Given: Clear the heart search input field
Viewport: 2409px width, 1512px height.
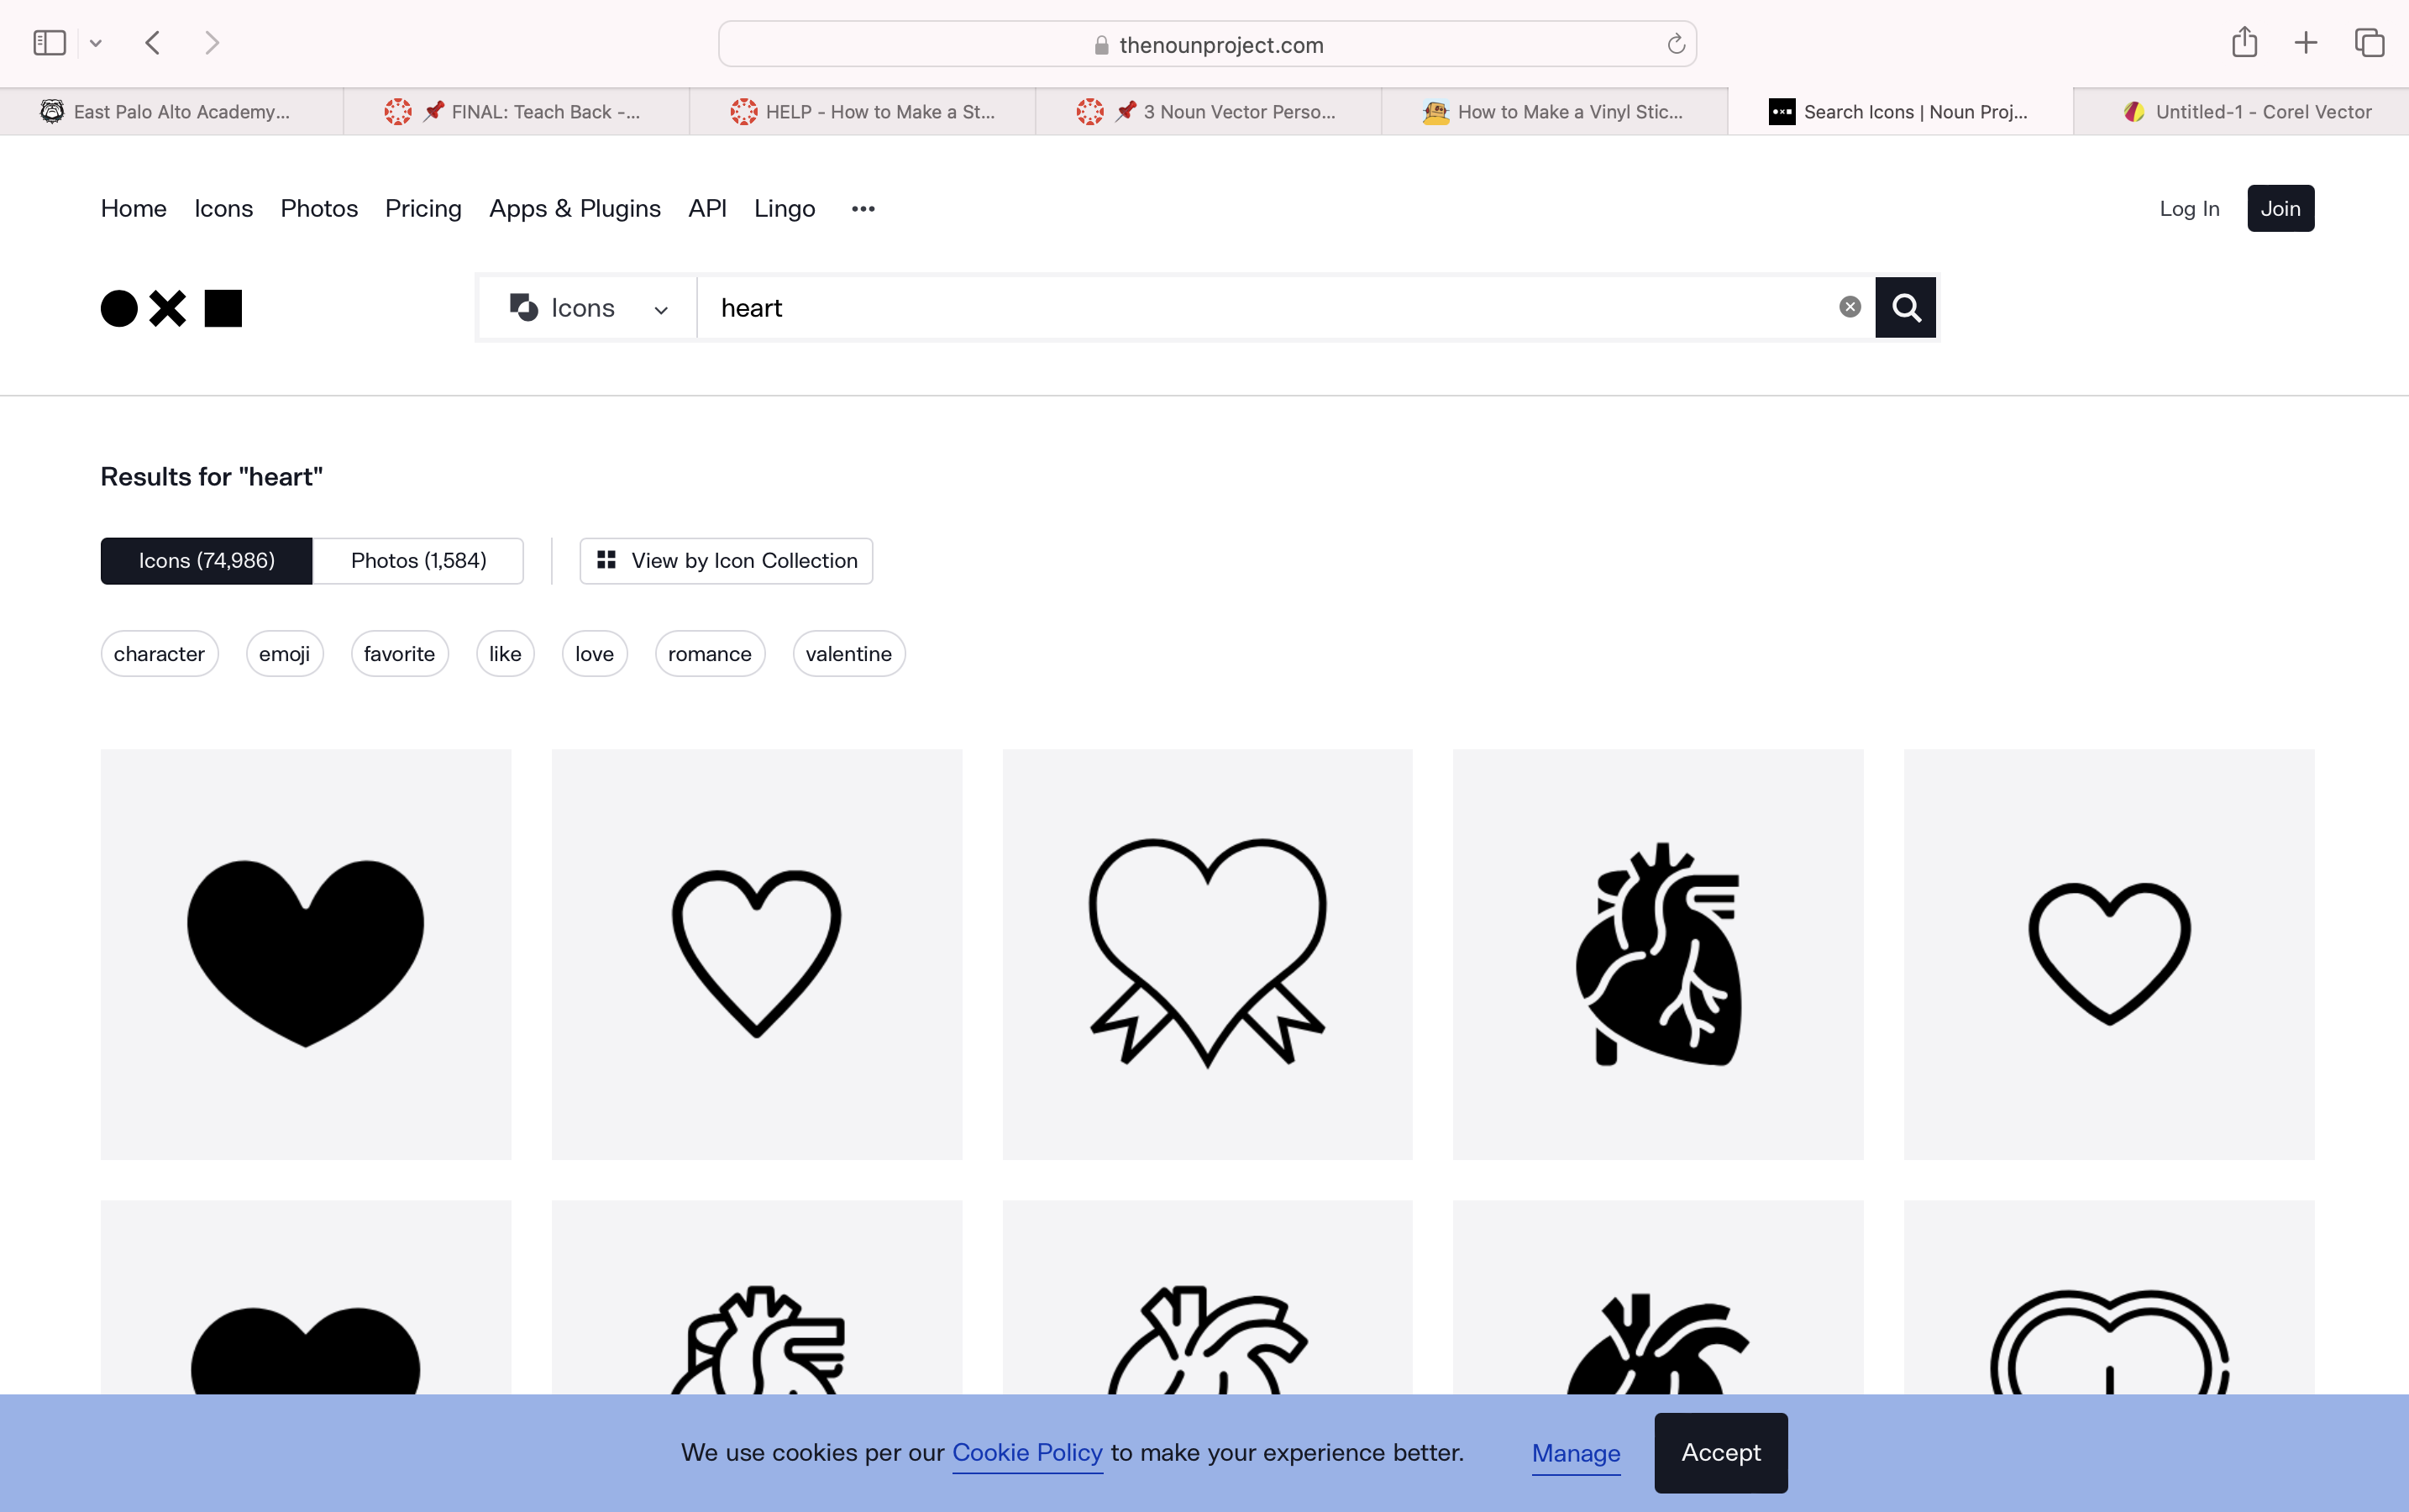Looking at the screenshot, I should pos(1850,307).
